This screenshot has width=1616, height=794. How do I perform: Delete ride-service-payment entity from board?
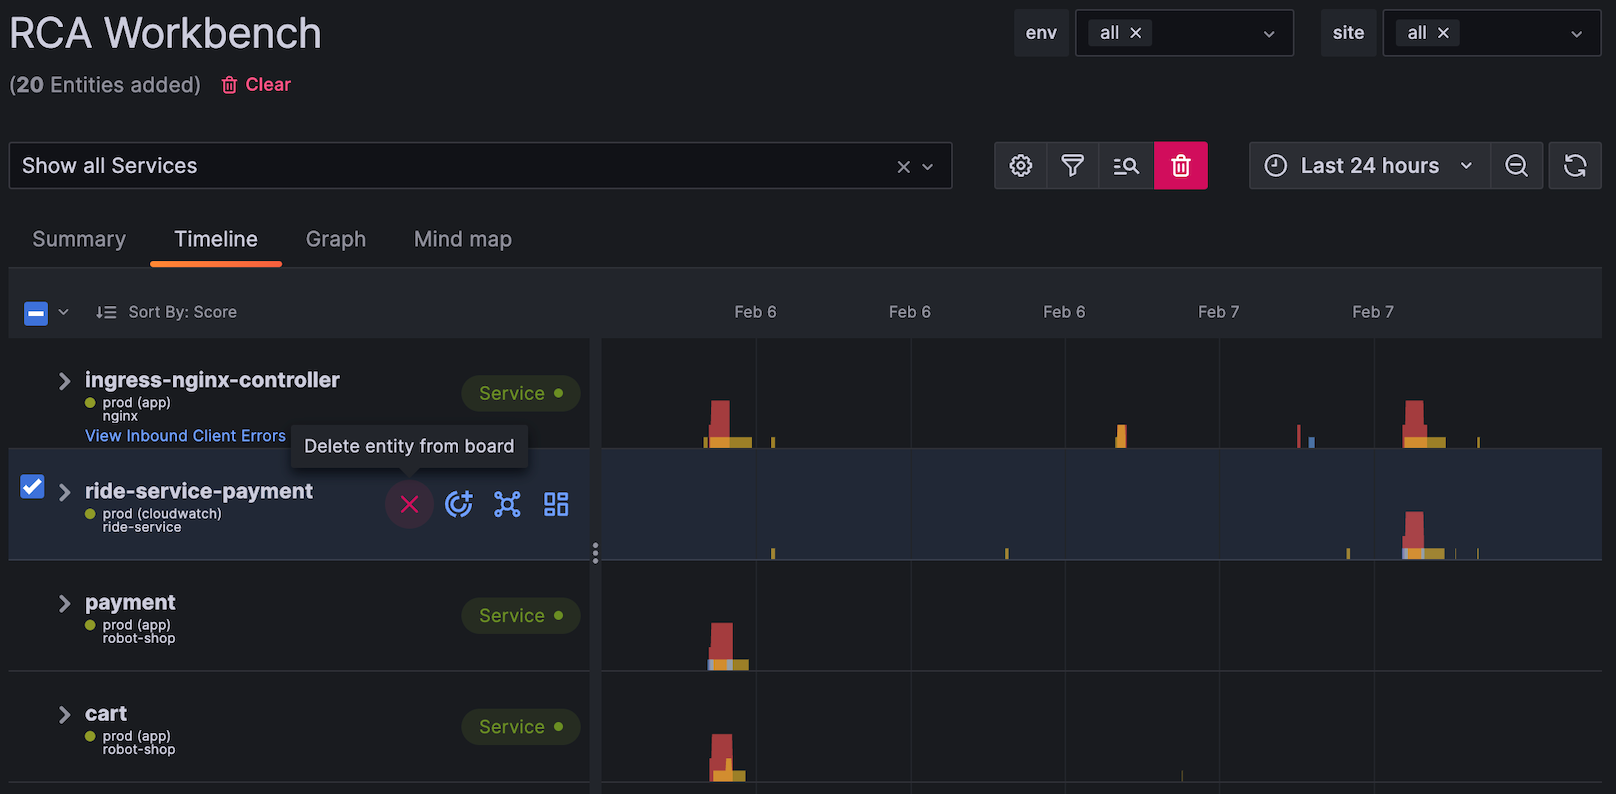[x=409, y=505]
